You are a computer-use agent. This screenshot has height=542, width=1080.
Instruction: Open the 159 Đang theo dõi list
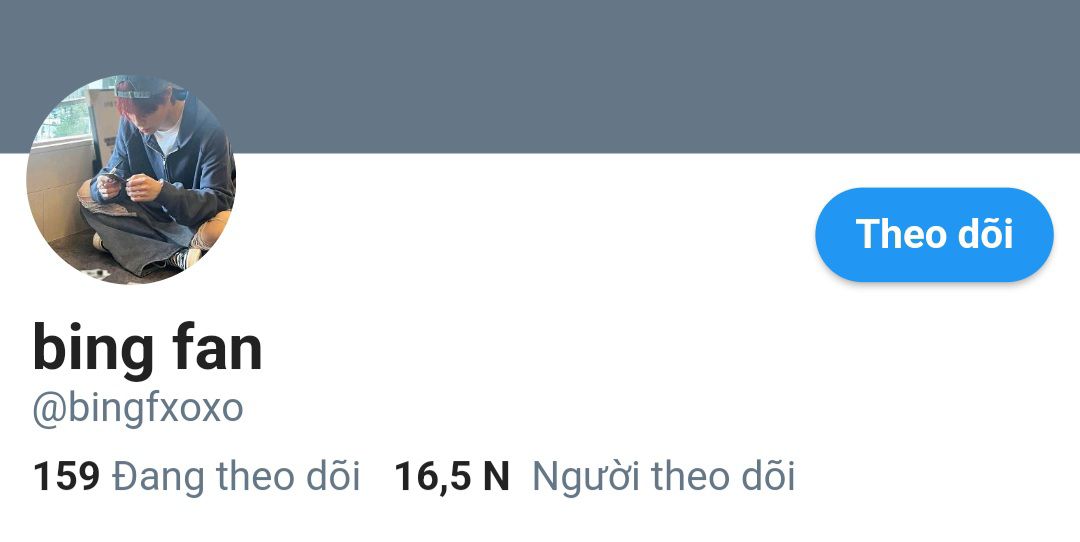click(196, 477)
